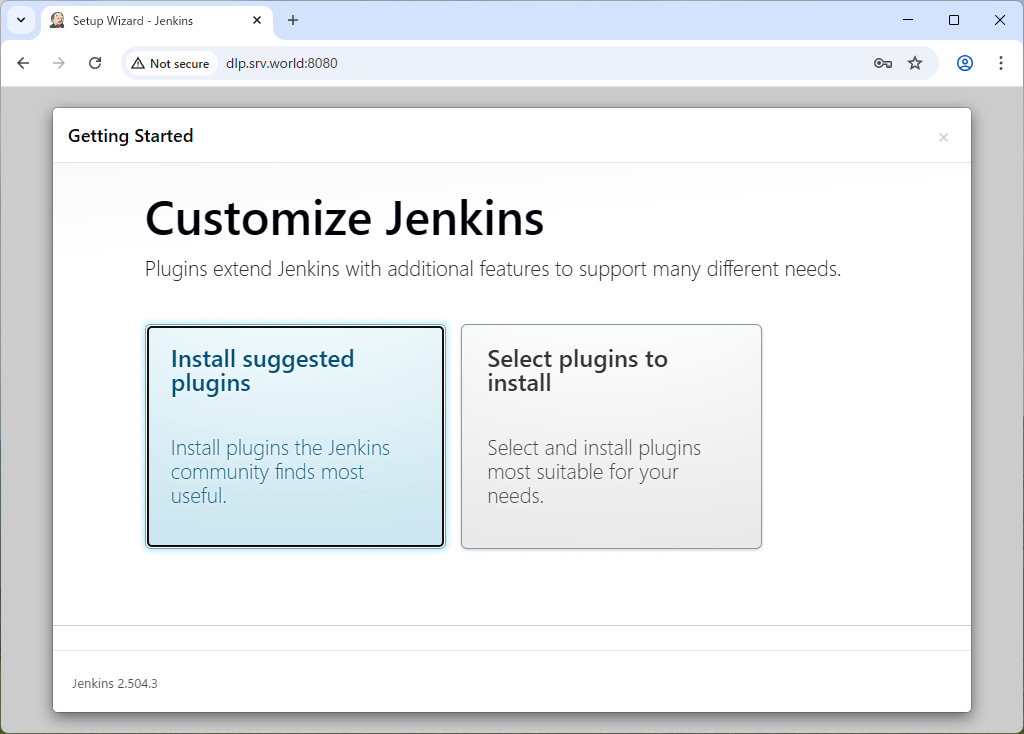Image resolution: width=1024 pixels, height=734 pixels.
Task: Open a new browser tab
Action: (293, 20)
